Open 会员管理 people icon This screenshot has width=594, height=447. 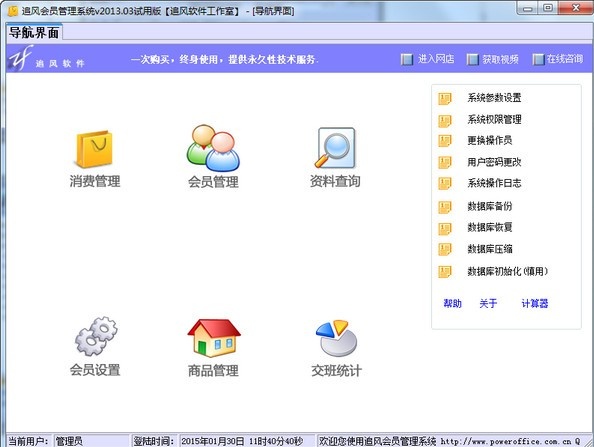[213, 148]
